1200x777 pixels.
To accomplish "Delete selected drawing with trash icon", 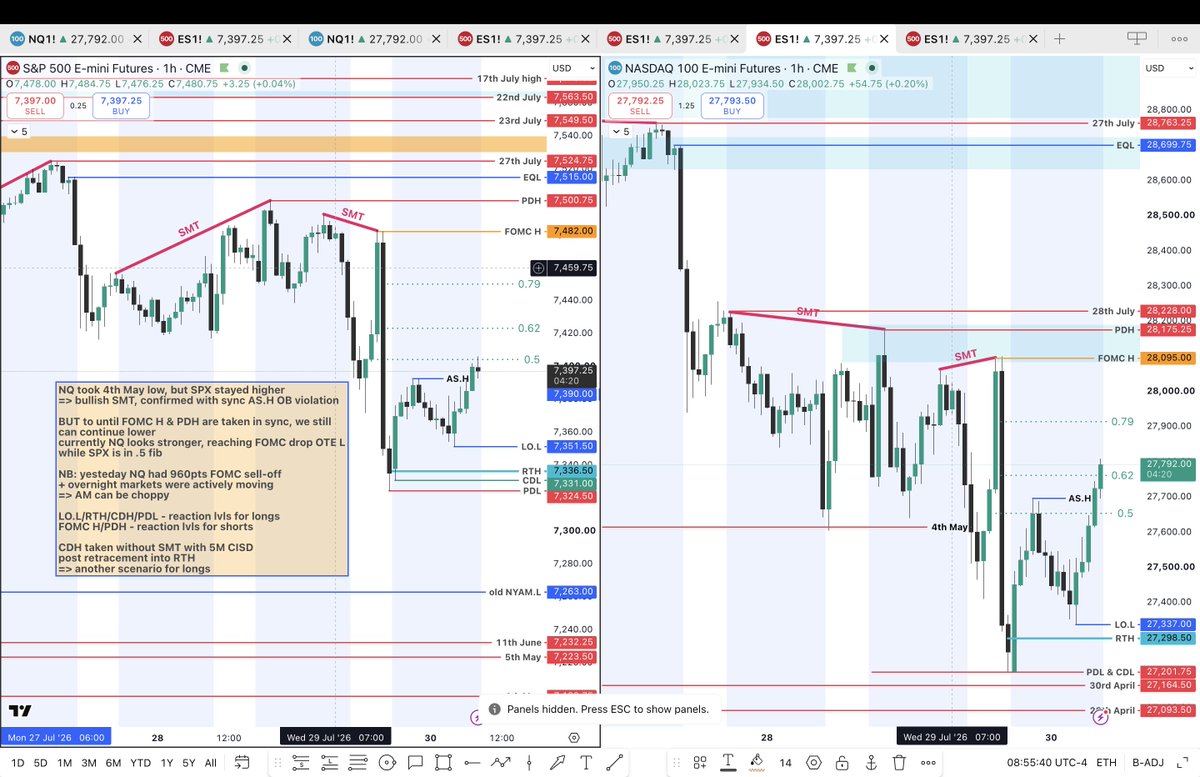I will point(899,762).
